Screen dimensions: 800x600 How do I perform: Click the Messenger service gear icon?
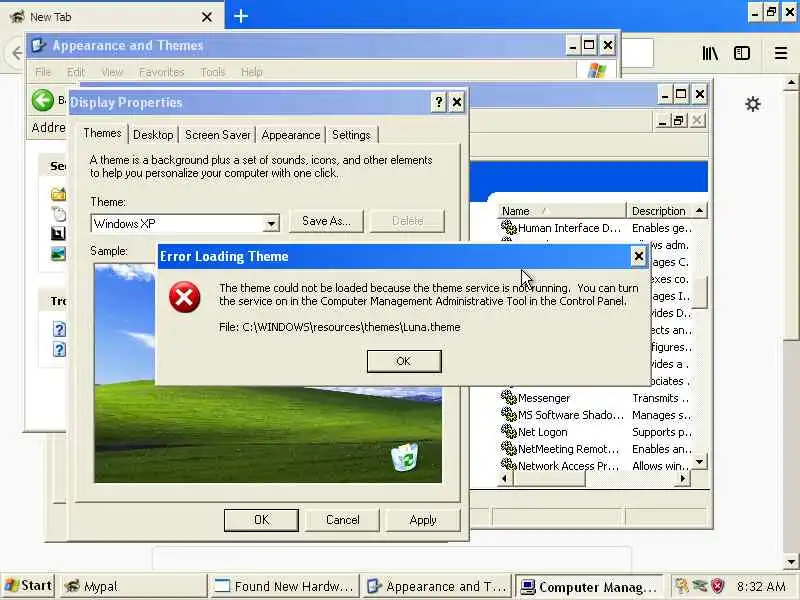coord(509,397)
